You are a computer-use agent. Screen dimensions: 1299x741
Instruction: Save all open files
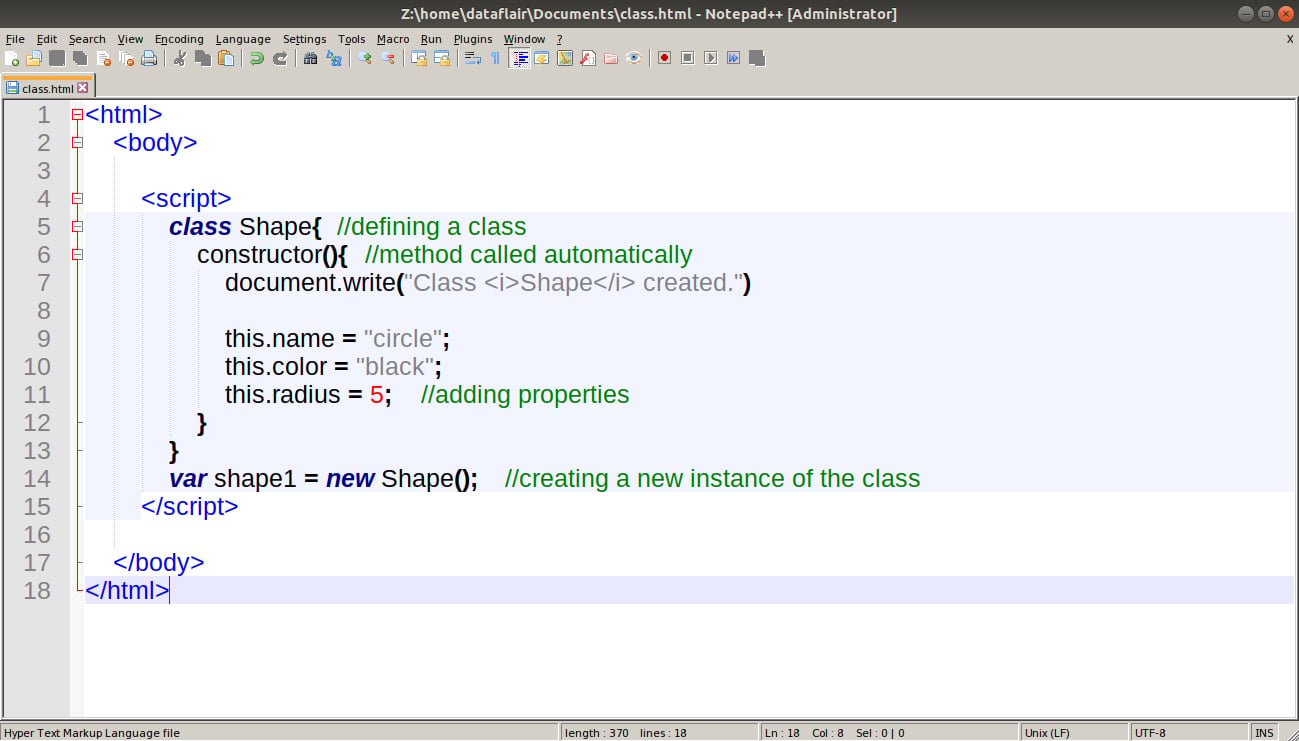click(x=80, y=58)
